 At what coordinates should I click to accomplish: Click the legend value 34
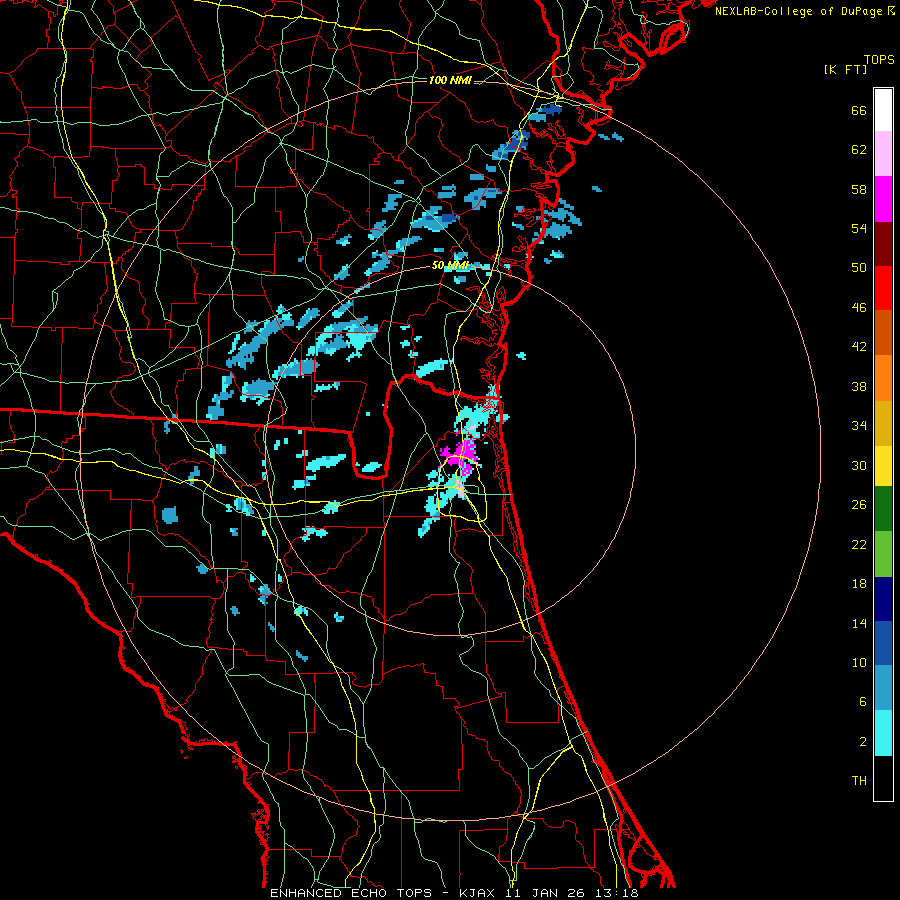point(859,425)
